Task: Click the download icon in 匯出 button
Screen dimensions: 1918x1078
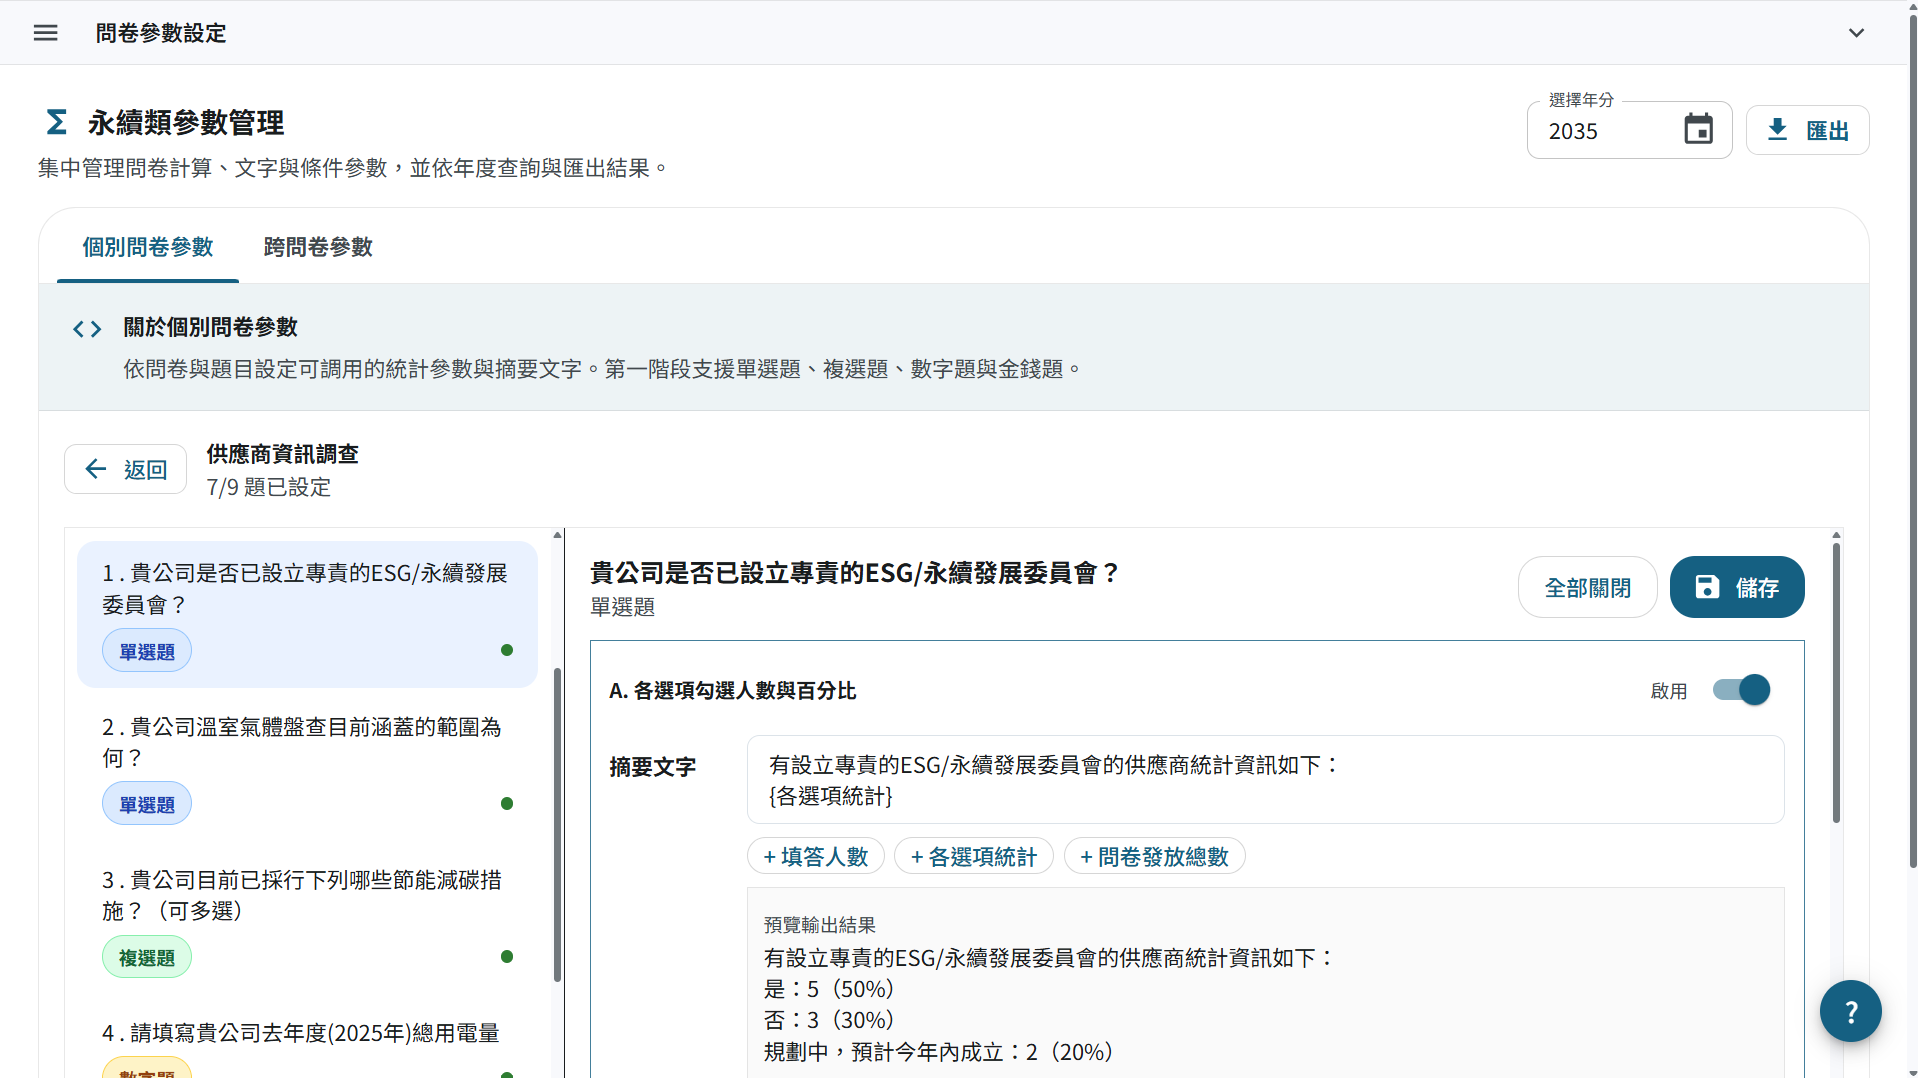Action: [1777, 130]
